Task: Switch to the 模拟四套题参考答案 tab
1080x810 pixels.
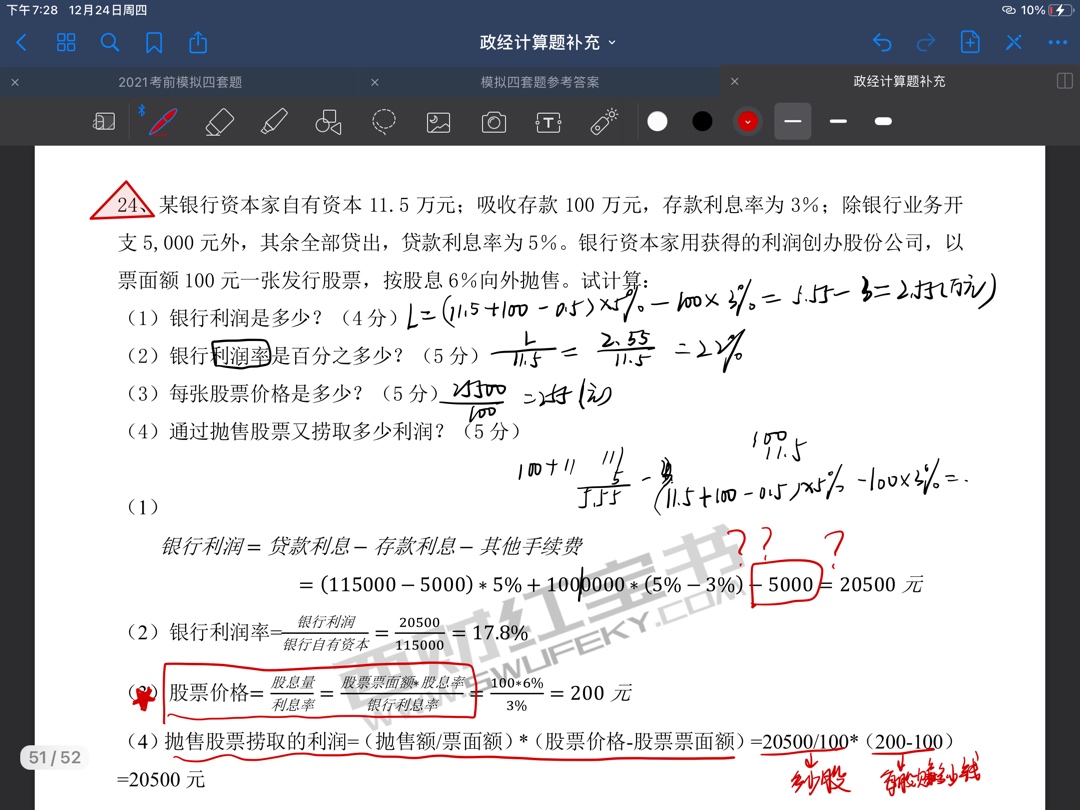Action: (x=539, y=82)
